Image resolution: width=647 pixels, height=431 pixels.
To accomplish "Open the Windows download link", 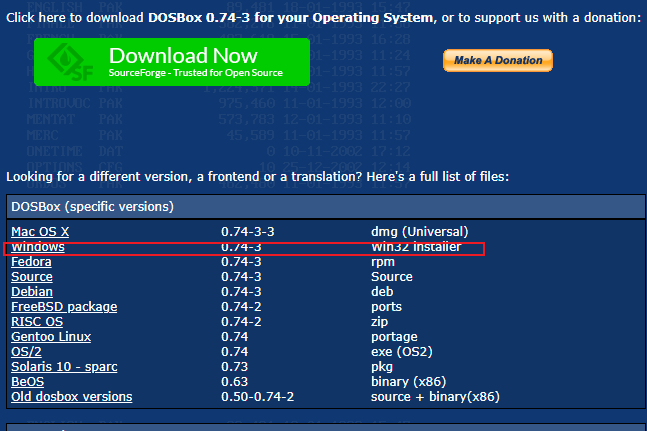I will click(x=38, y=247).
